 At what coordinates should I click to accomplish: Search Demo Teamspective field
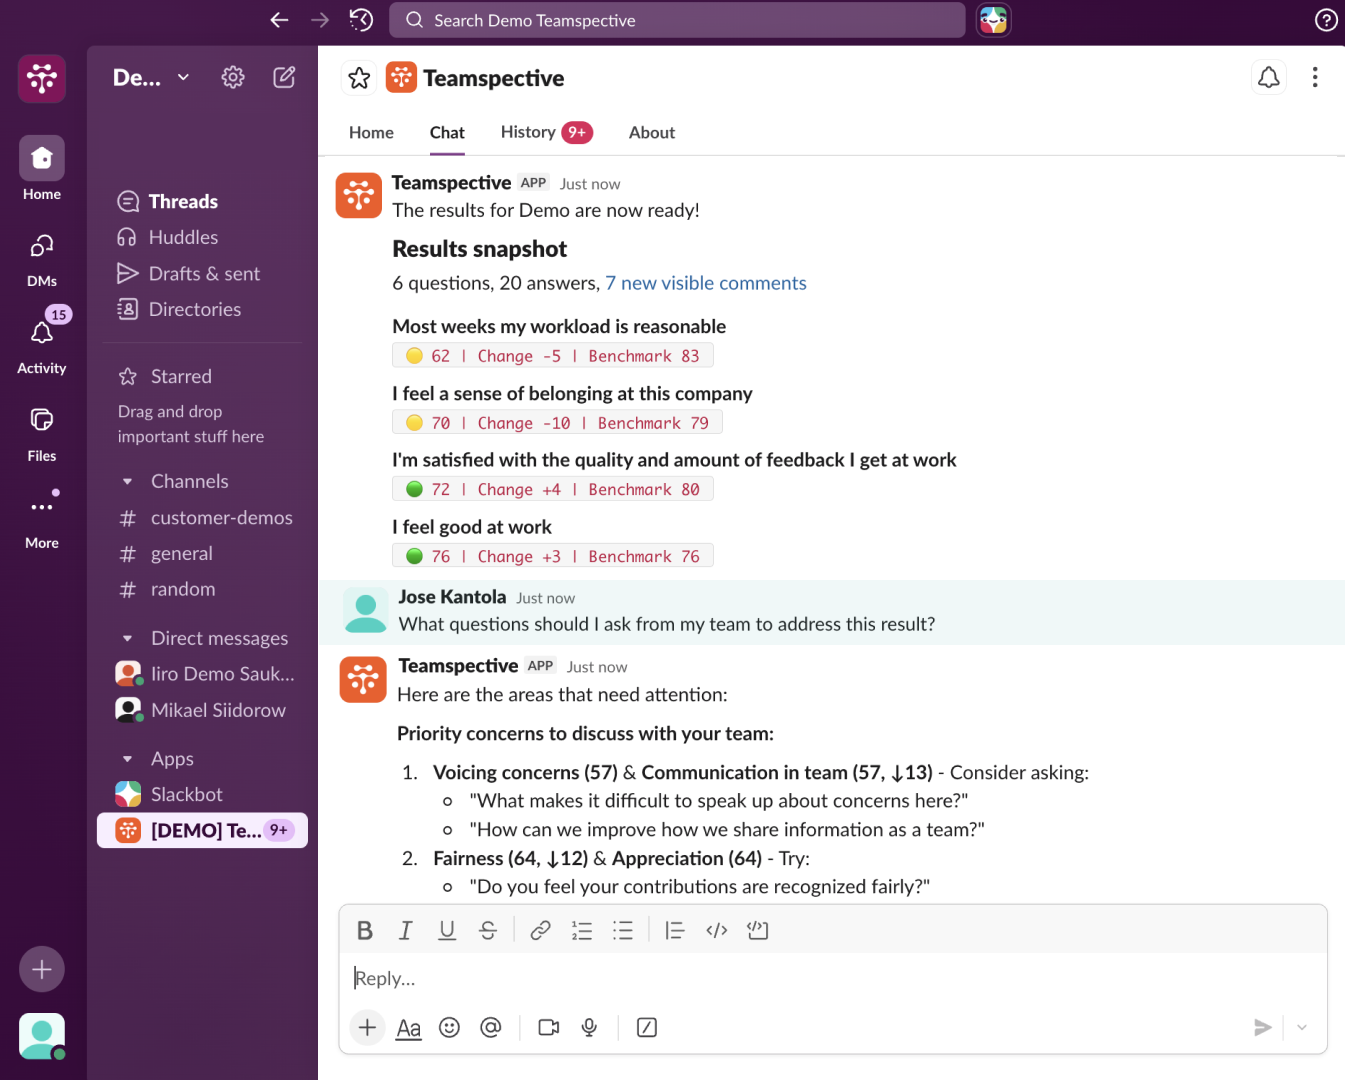(x=677, y=20)
